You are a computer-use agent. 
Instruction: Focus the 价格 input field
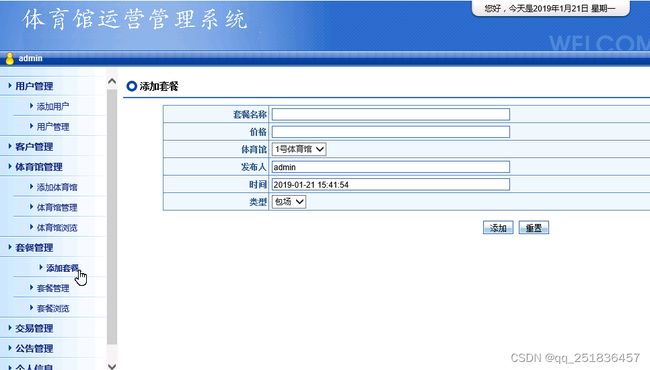click(x=390, y=132)
